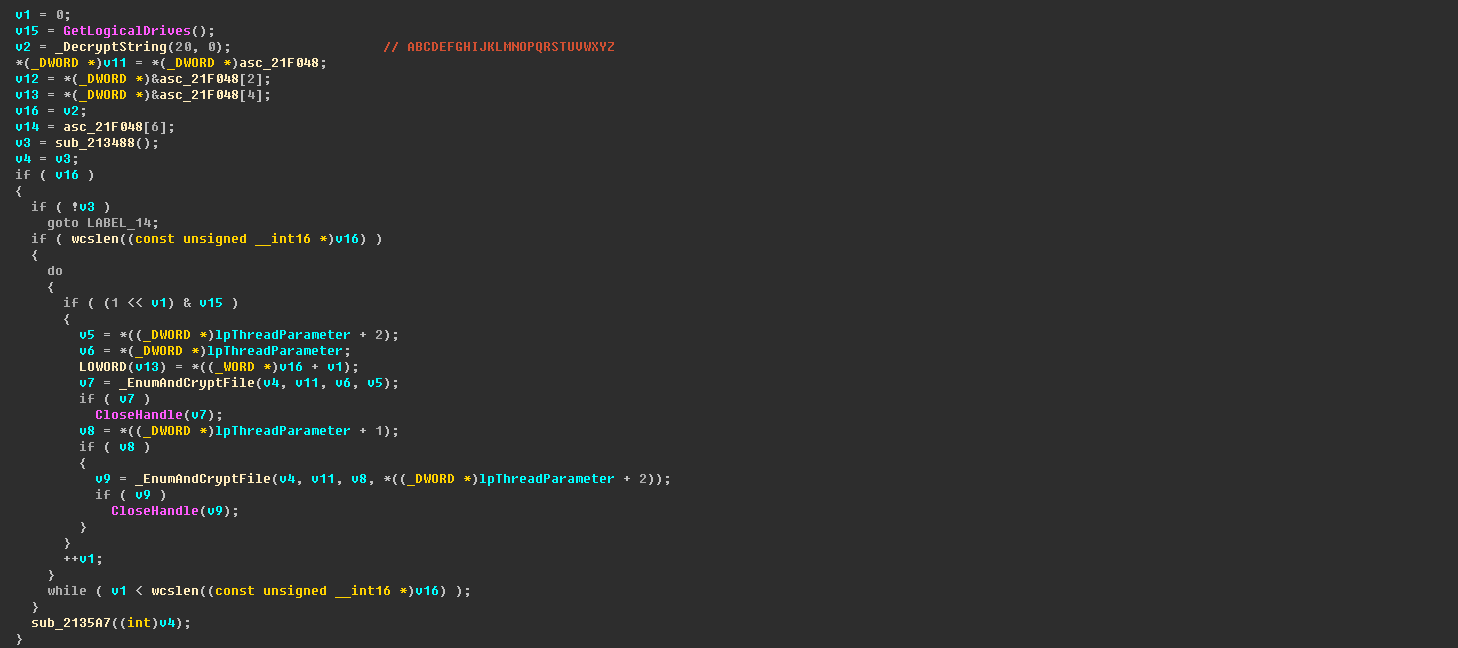Click the v1 = 0 assignment line
1458x648 pixels.
point(42,15)
